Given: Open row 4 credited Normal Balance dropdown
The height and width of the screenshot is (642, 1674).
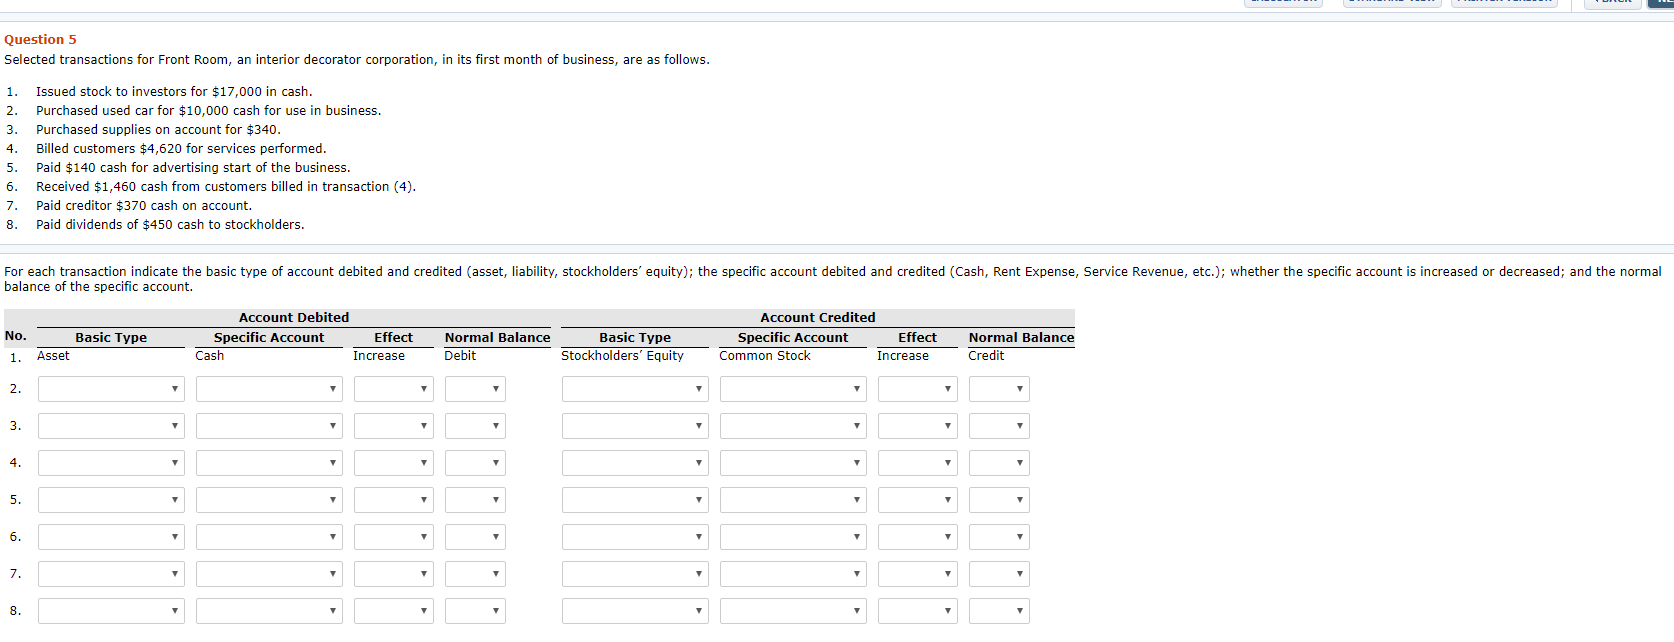Looking at the screenshot, I should click(999, 463).
